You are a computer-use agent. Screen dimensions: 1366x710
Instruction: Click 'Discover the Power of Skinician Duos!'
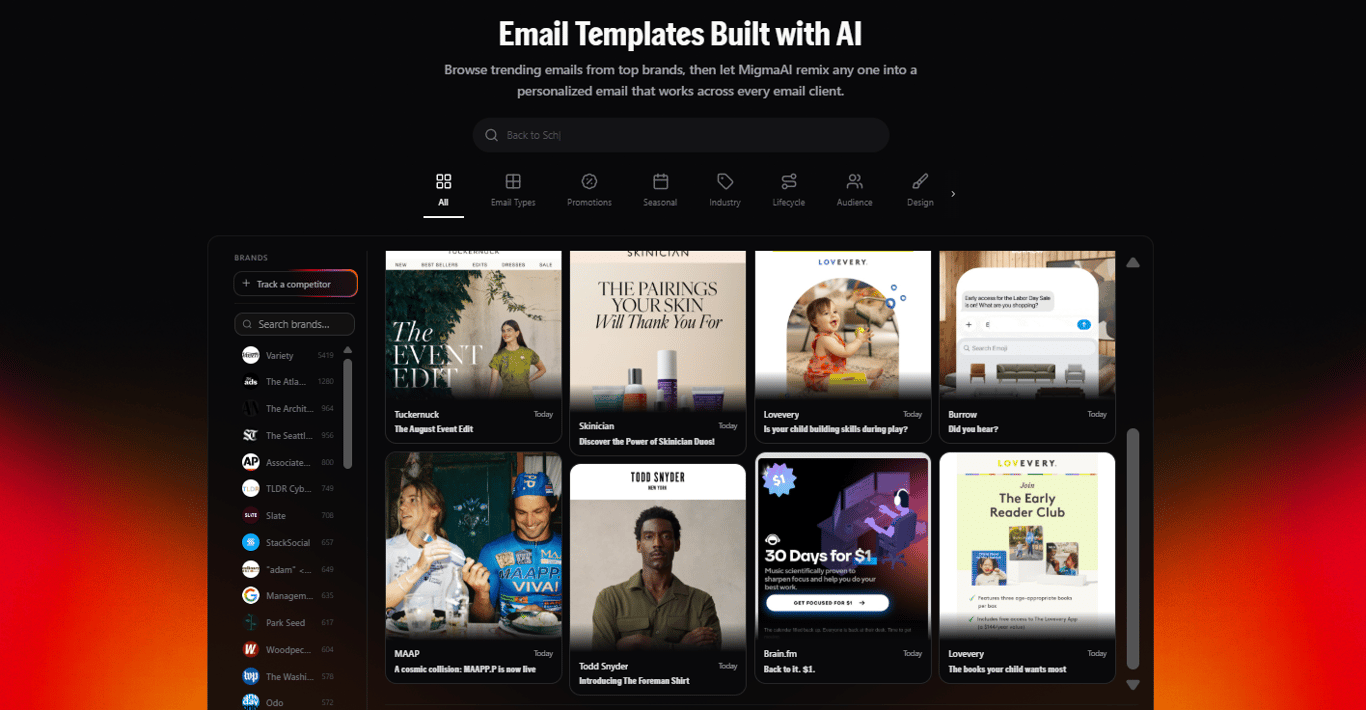coord(647,441)
